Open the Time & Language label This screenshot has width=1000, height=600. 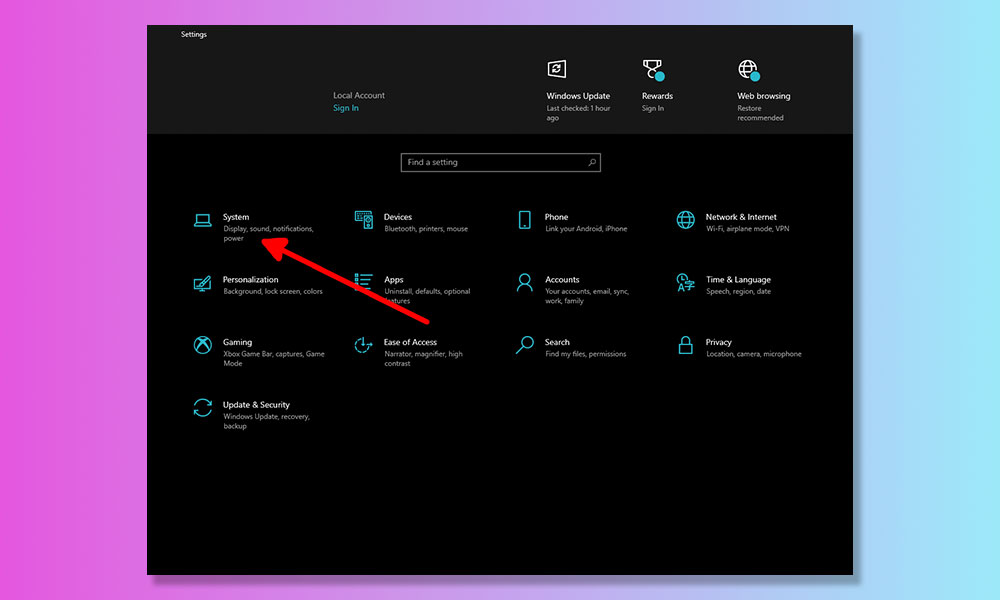point(738,279)
